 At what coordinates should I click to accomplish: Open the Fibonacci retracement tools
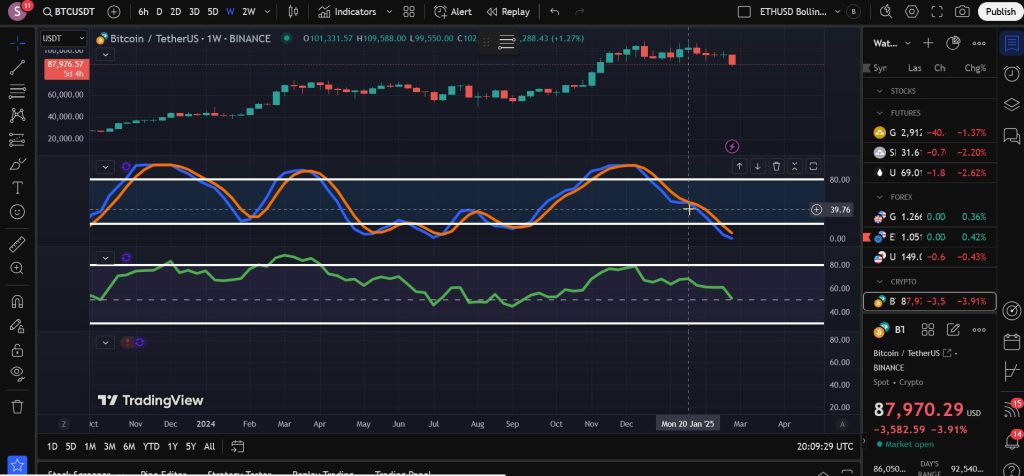click(x=18, y=91)
